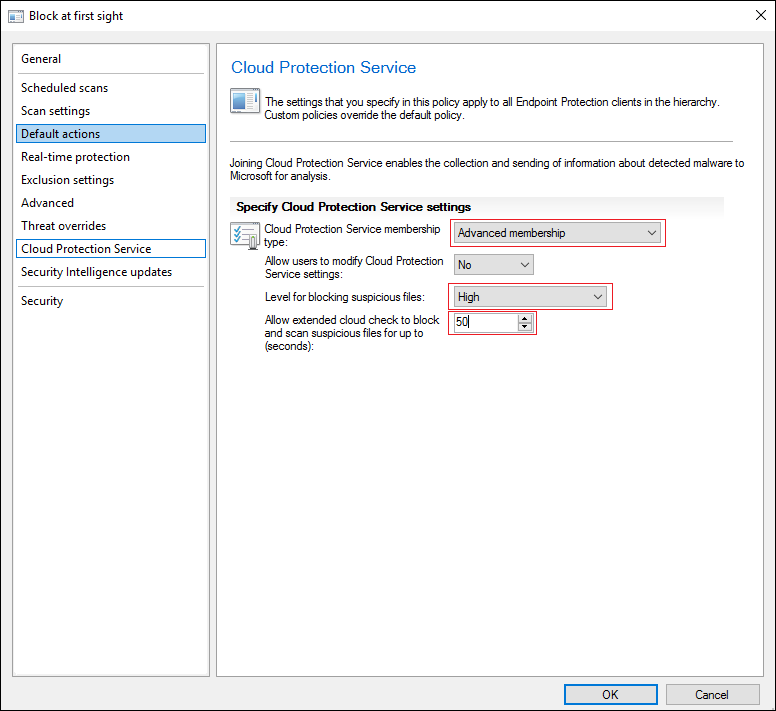Open Security Intelligence updates page

tap(96, 272)
